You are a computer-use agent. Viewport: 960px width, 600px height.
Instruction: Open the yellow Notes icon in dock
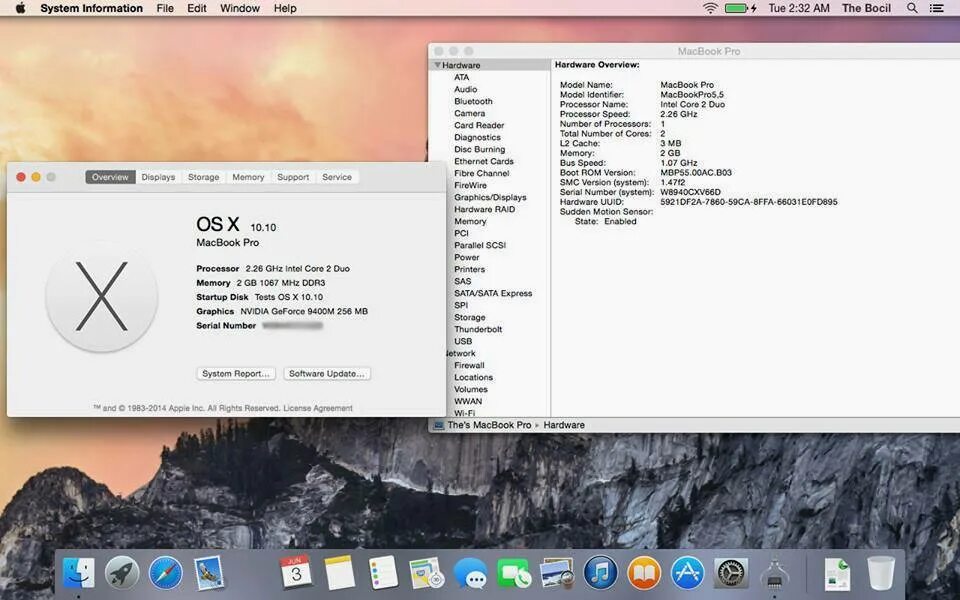click(x=339, y=573)
